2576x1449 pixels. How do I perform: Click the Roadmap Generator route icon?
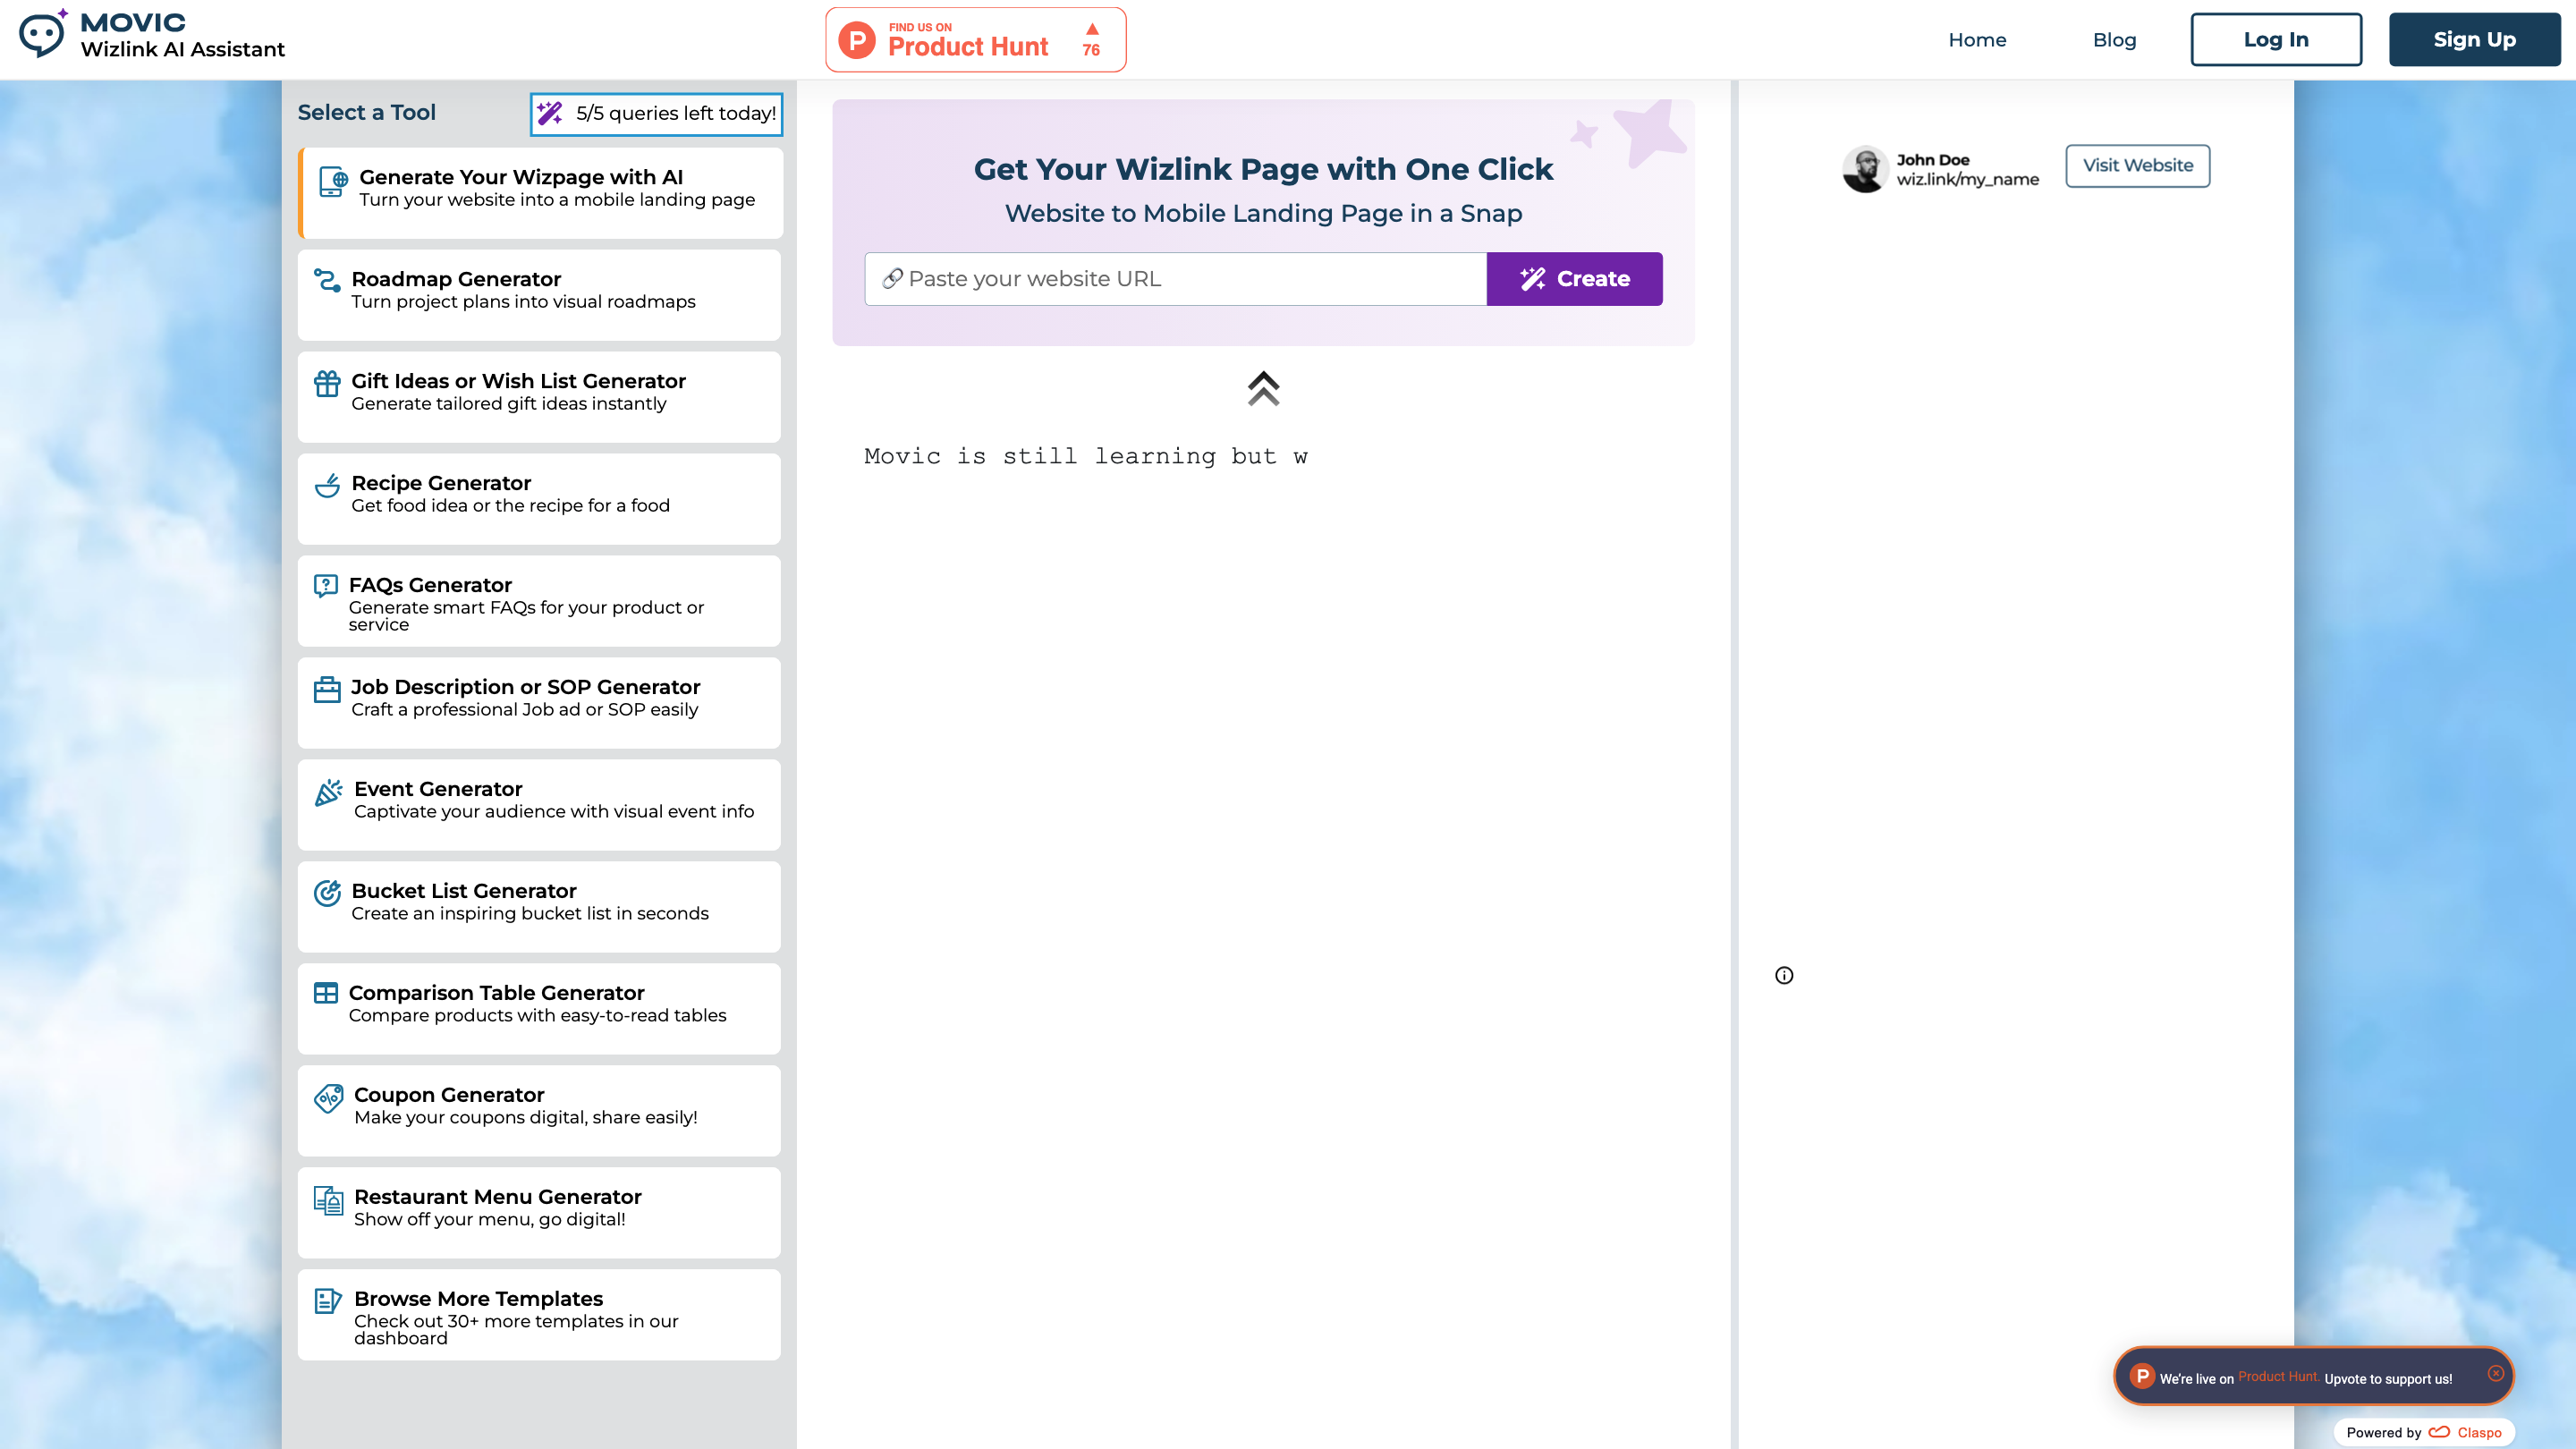(327, 280)
